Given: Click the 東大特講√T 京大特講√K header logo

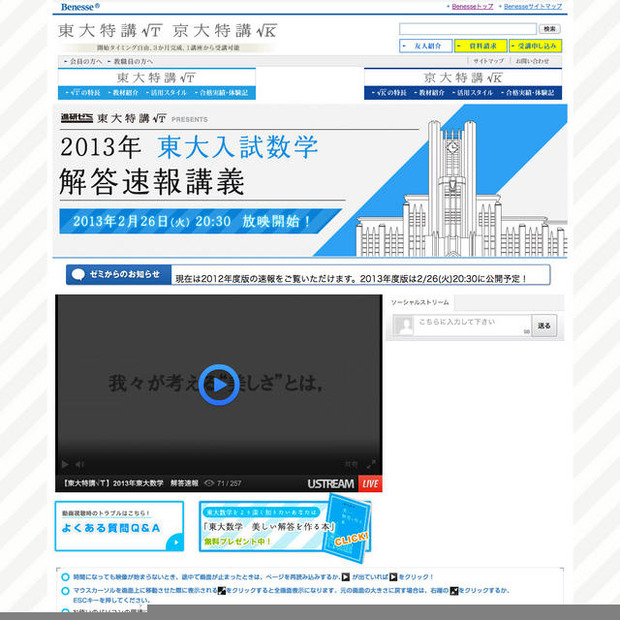Looking at the screenshot, I should 168,31.
